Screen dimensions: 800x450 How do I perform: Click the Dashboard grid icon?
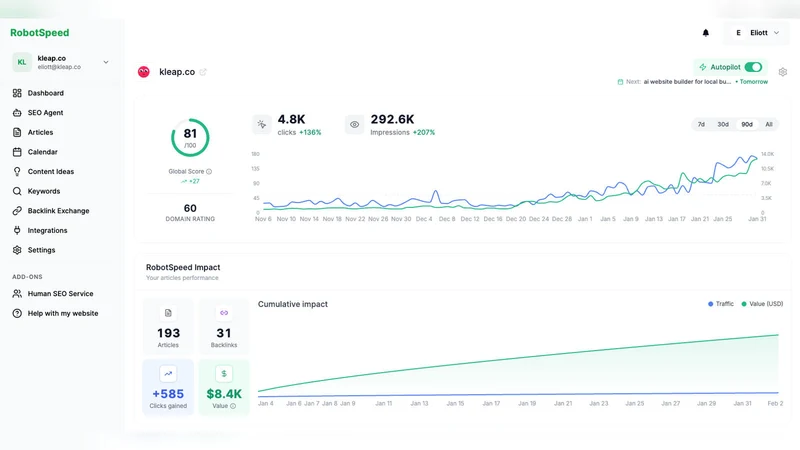pos(17,93)
